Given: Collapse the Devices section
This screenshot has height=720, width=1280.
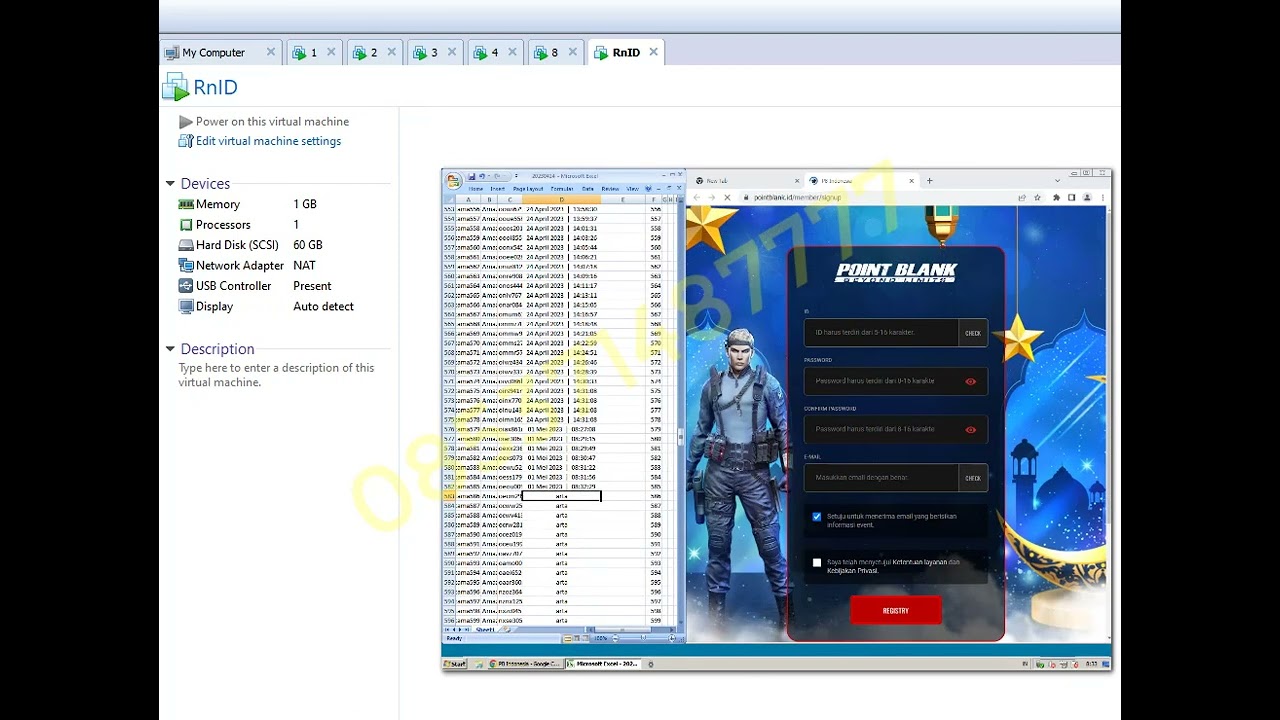Looking at the screenshot, I should 170,184.
